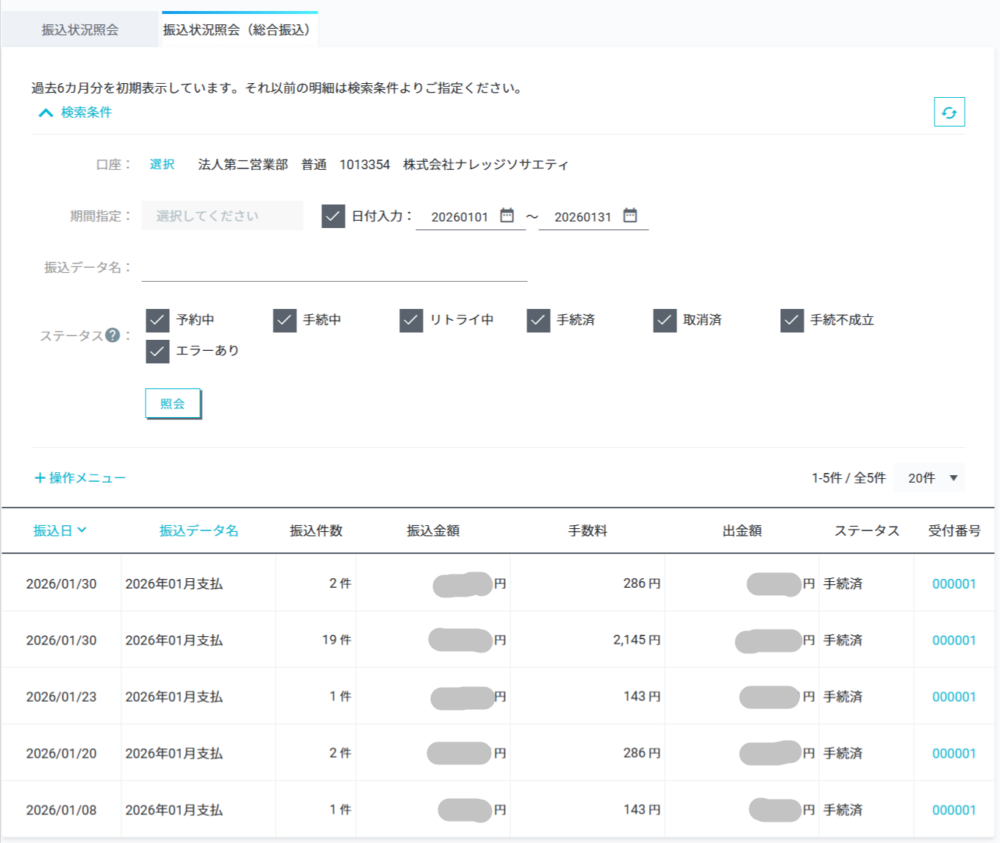Screen dimensions: 1000x843
Task: Uncheck the 予約中 status checkbox
Action: point(157,320)
